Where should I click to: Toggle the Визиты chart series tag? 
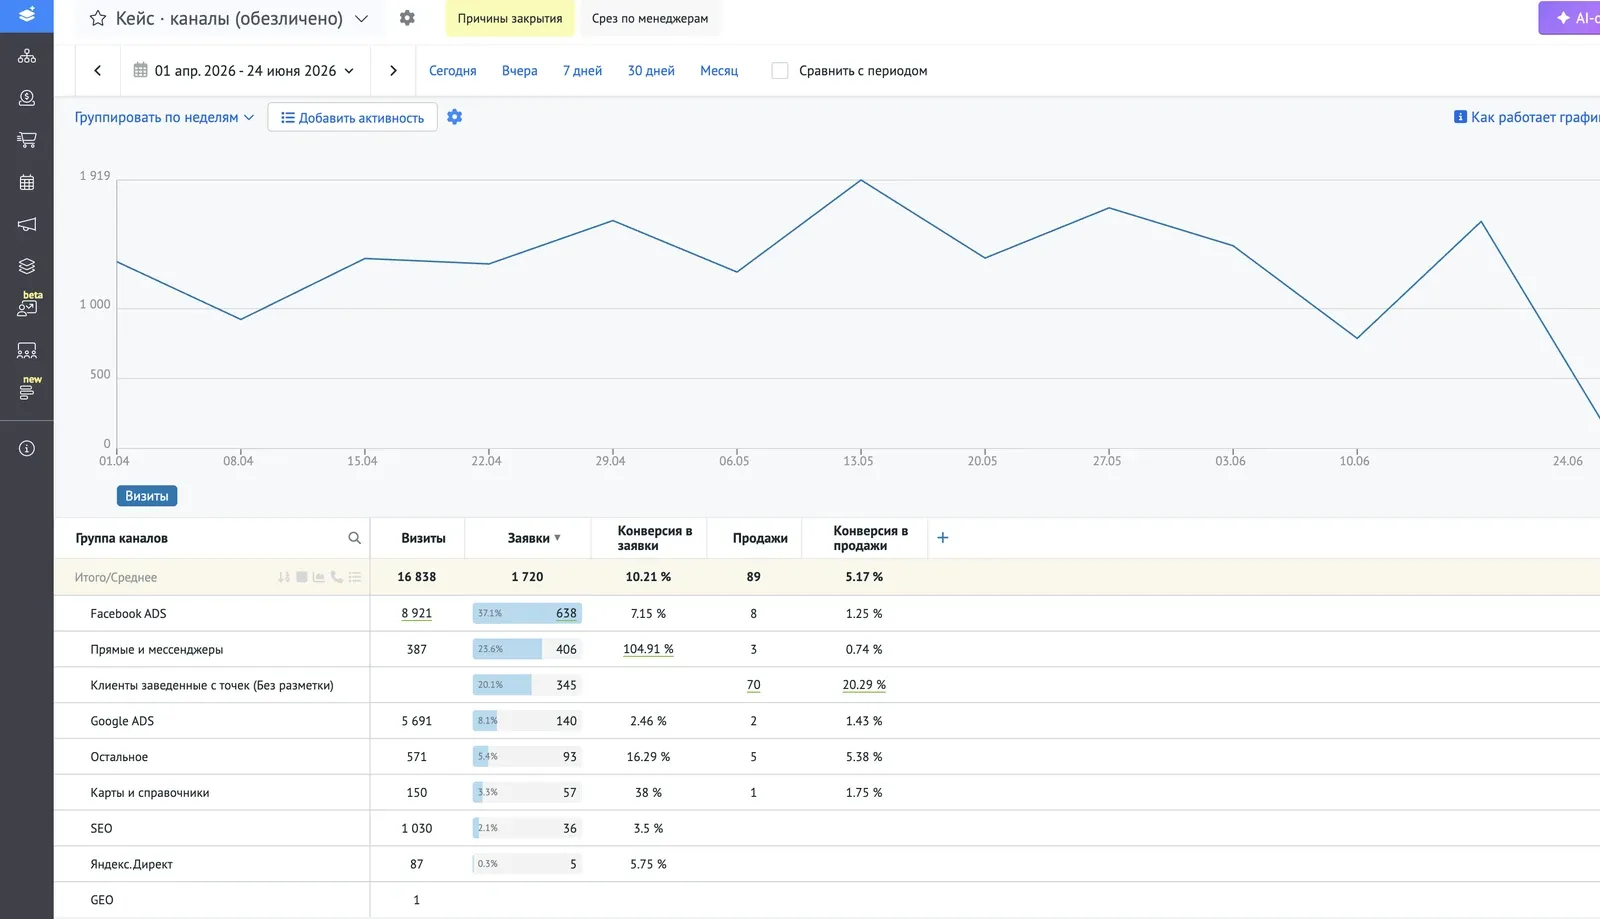[x=147, y=496]
